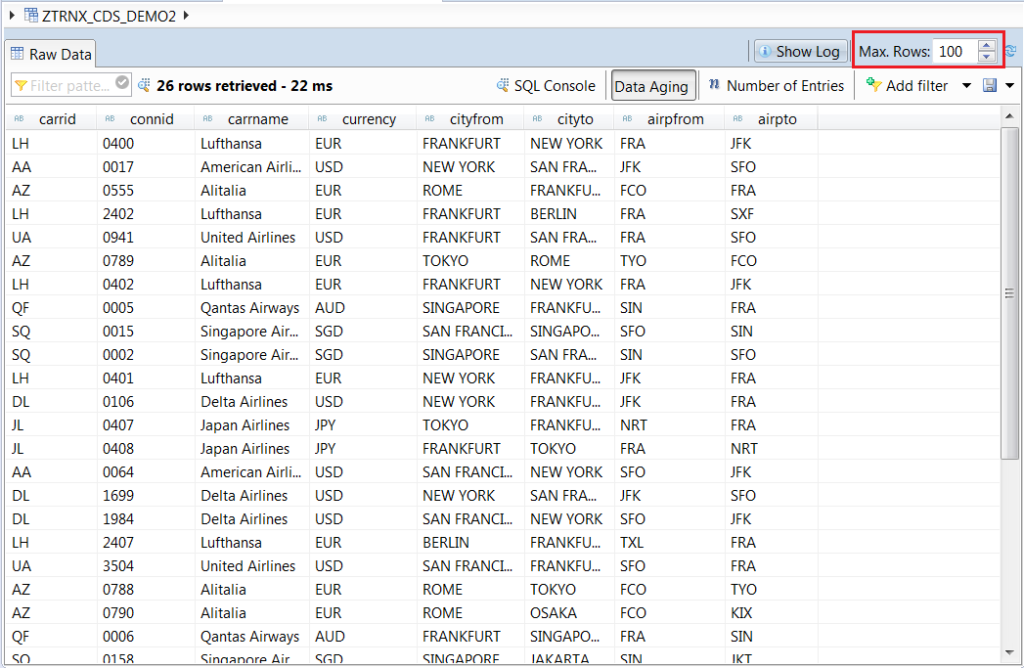Viewport: 1024px width, 668px height.
Task: Increase Max. Rows with up arrow
Action: [987, 45]
